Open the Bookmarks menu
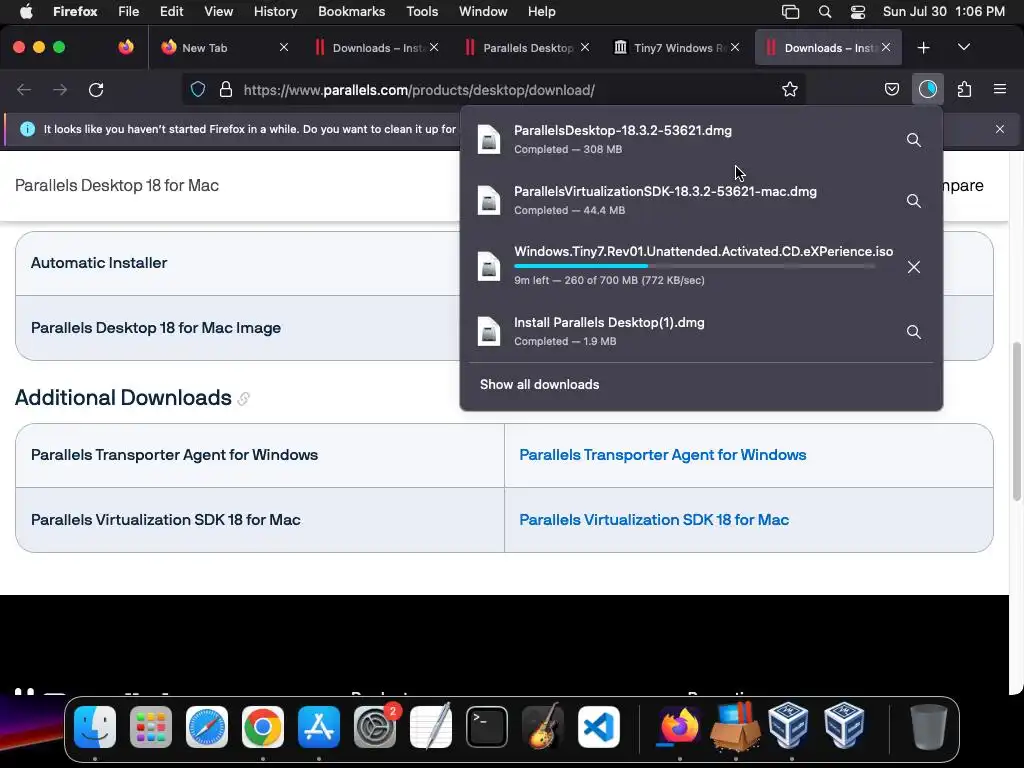The width and height of the screenshot is (1024, 768). (351, 12)
